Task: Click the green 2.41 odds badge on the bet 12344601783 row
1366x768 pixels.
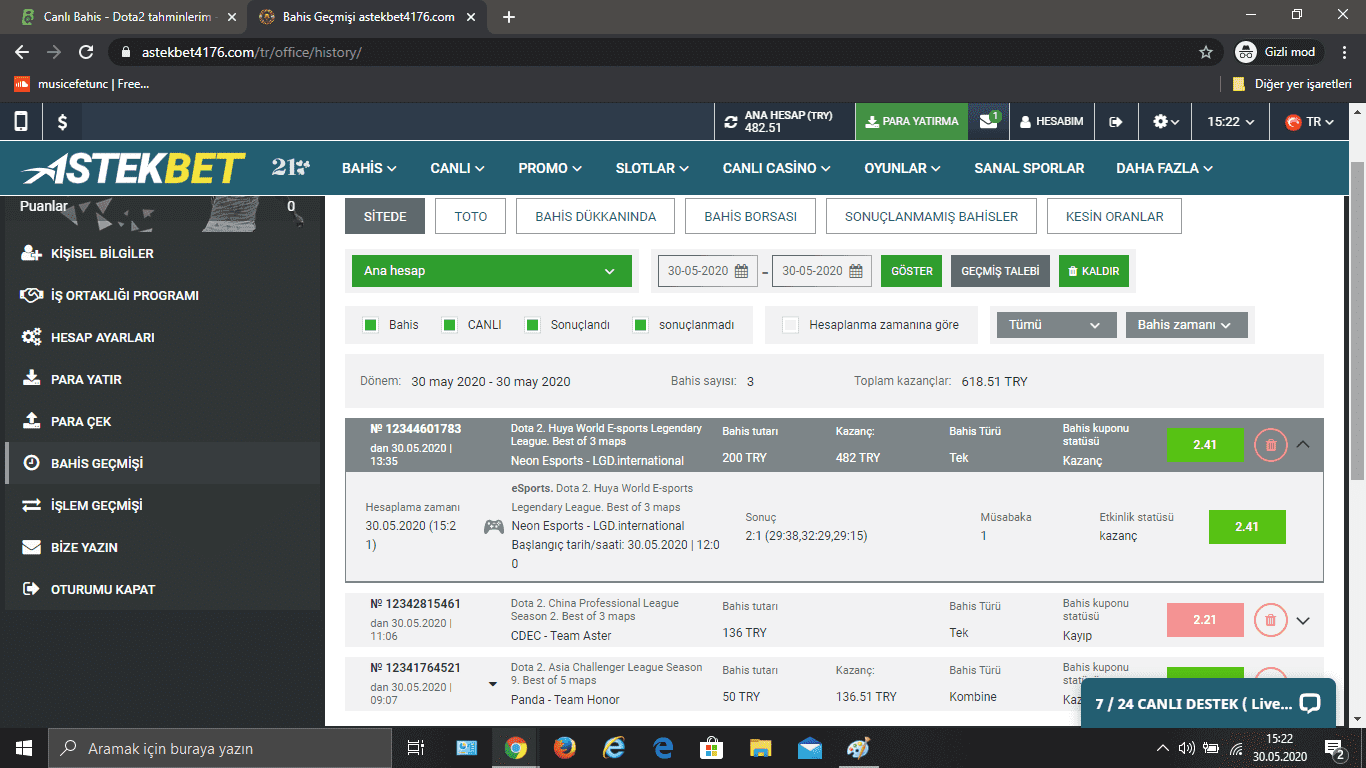Action: click(1205, 445)
